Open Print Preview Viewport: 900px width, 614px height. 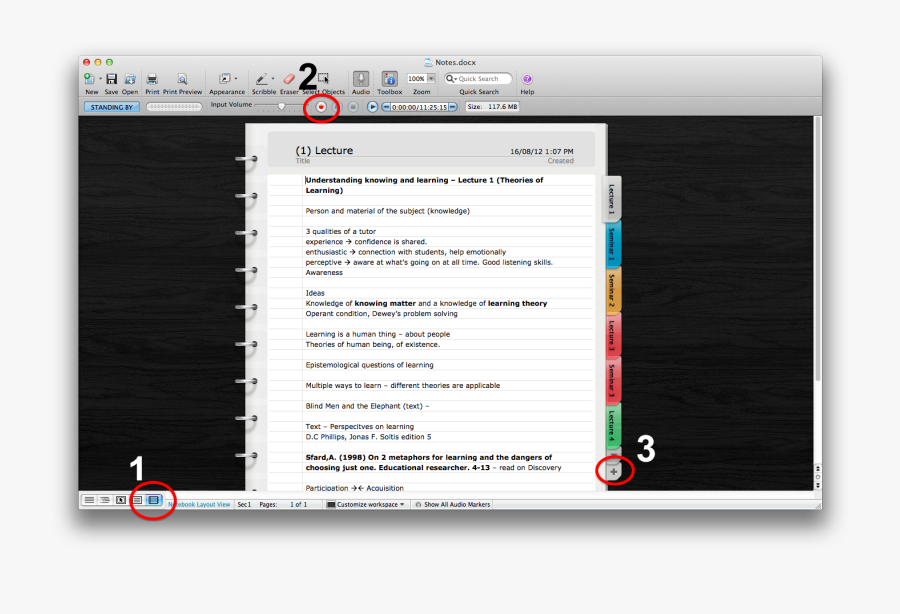point(182,80)
